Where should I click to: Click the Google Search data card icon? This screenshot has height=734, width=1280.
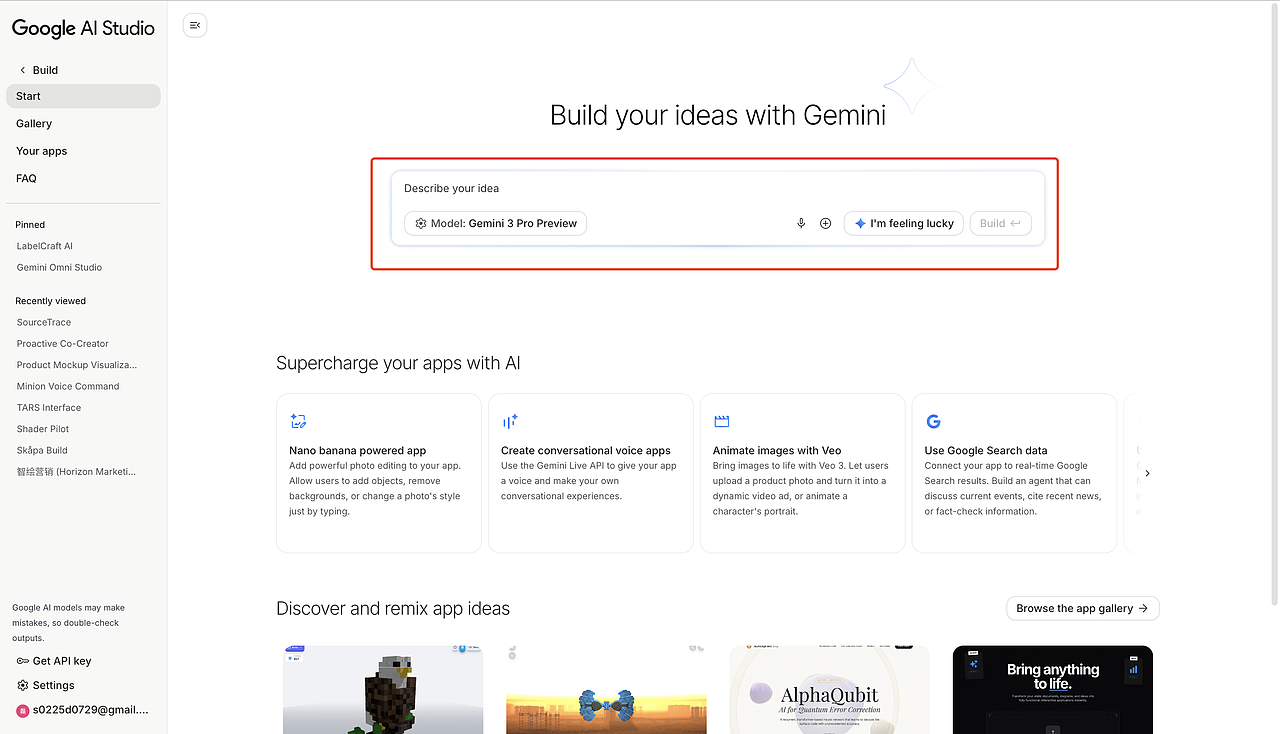[x=934, y=422]
